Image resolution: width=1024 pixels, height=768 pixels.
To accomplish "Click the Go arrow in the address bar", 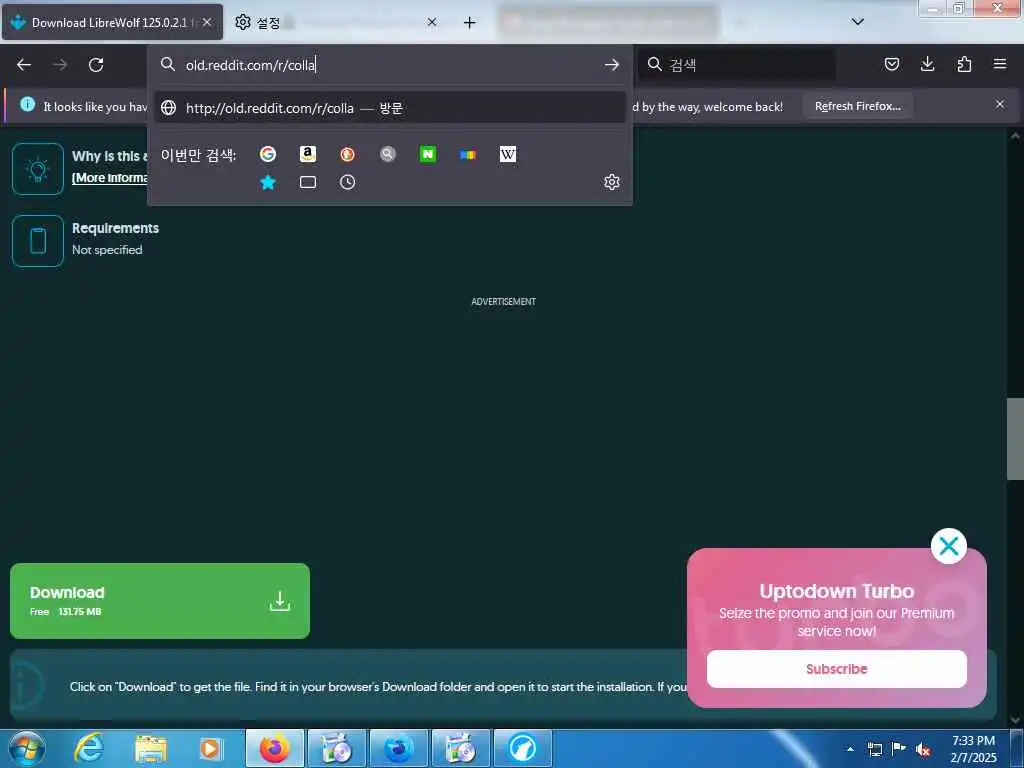I will click(612, 65).
